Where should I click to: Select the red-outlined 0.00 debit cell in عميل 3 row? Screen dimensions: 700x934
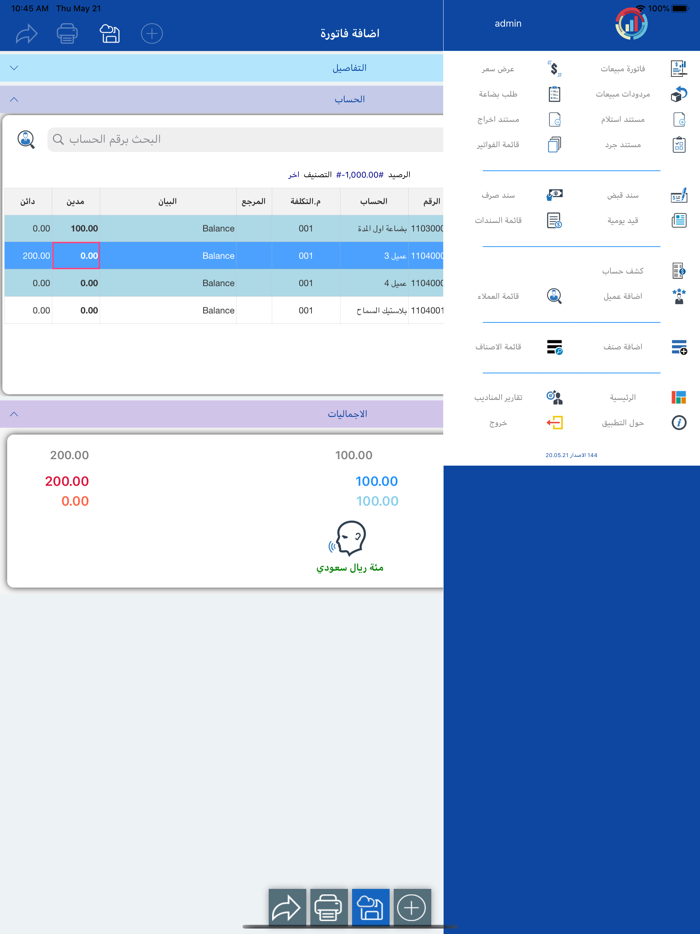tap(76, 256)
